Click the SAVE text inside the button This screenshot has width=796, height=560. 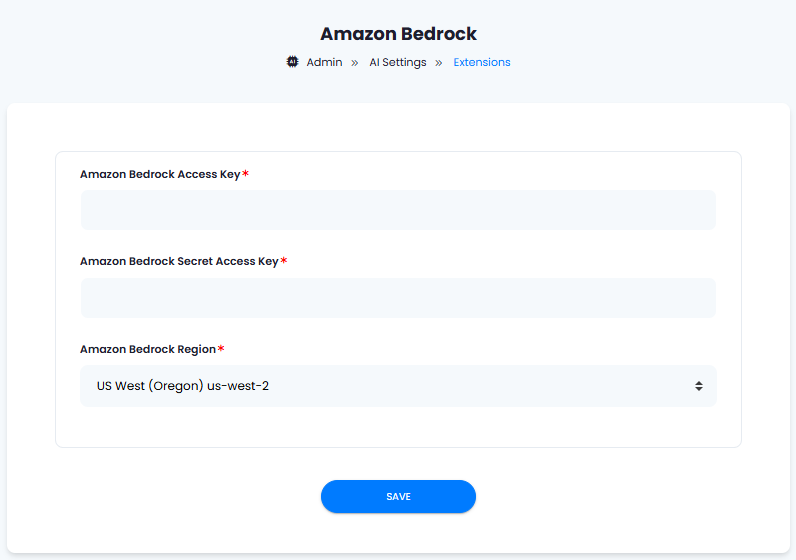[399, 497]
